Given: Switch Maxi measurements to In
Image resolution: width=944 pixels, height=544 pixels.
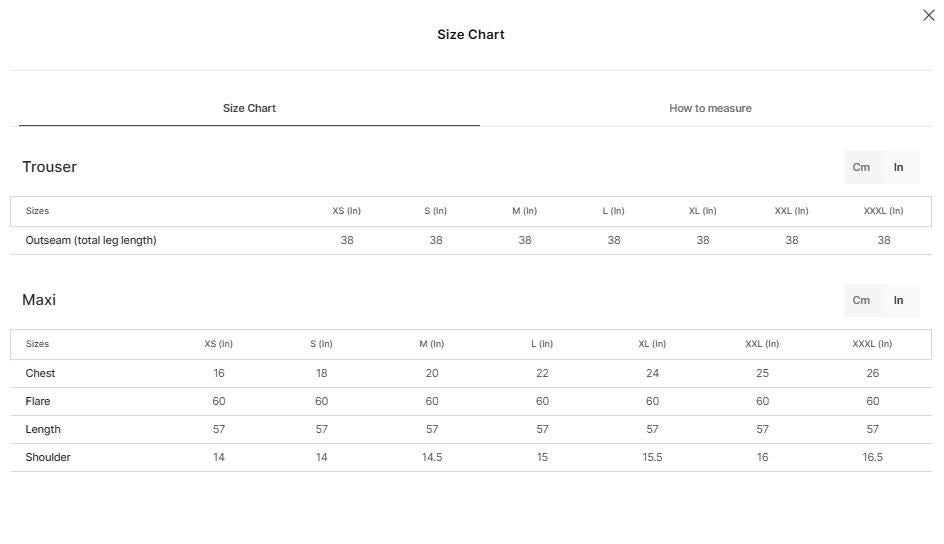Looking at the screenshot, I should [898, 300].
